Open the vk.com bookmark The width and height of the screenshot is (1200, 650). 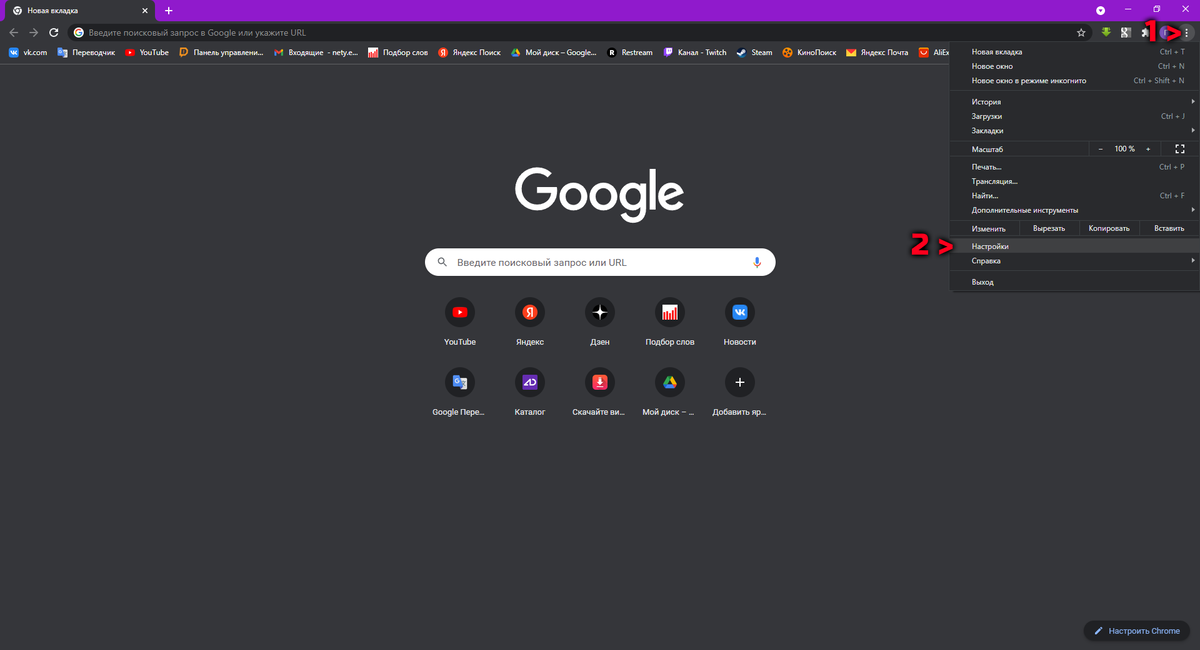(28, 53)
